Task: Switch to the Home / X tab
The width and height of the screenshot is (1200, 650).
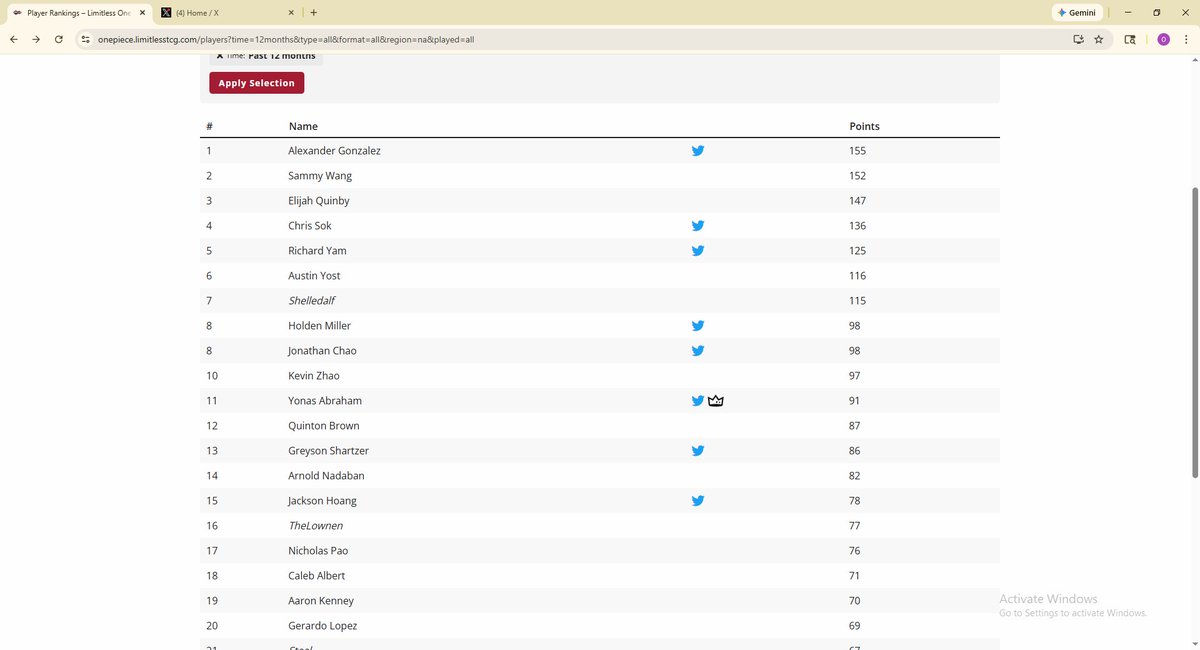Action: pos(229,13)
